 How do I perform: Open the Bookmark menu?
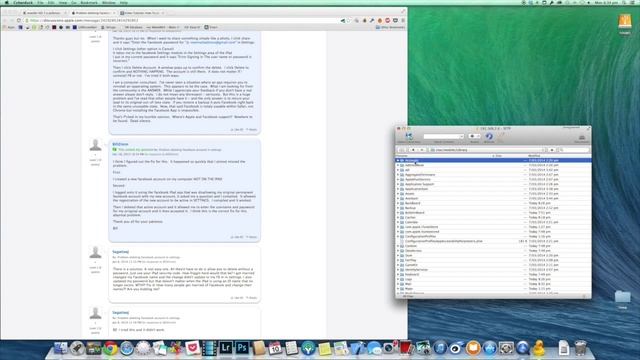pyautogui.click(x=89, y=2)
